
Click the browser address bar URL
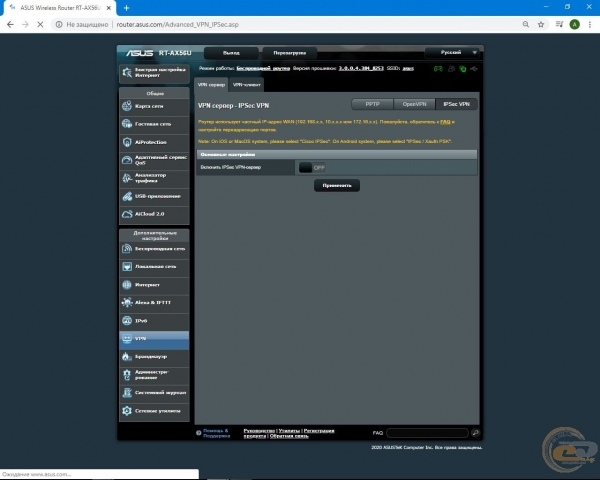178,24
